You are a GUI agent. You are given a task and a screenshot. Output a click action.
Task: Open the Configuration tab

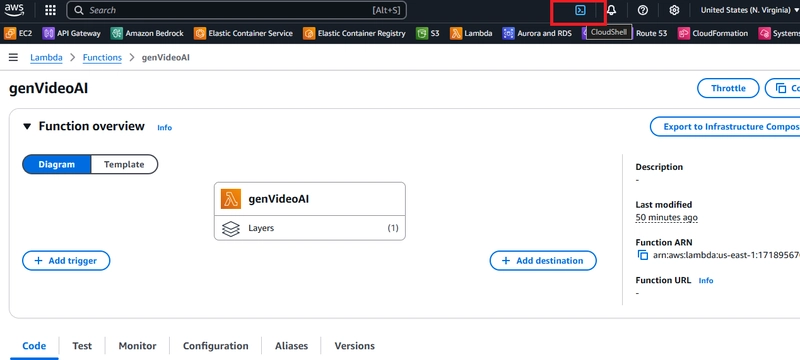coord(216,346)
